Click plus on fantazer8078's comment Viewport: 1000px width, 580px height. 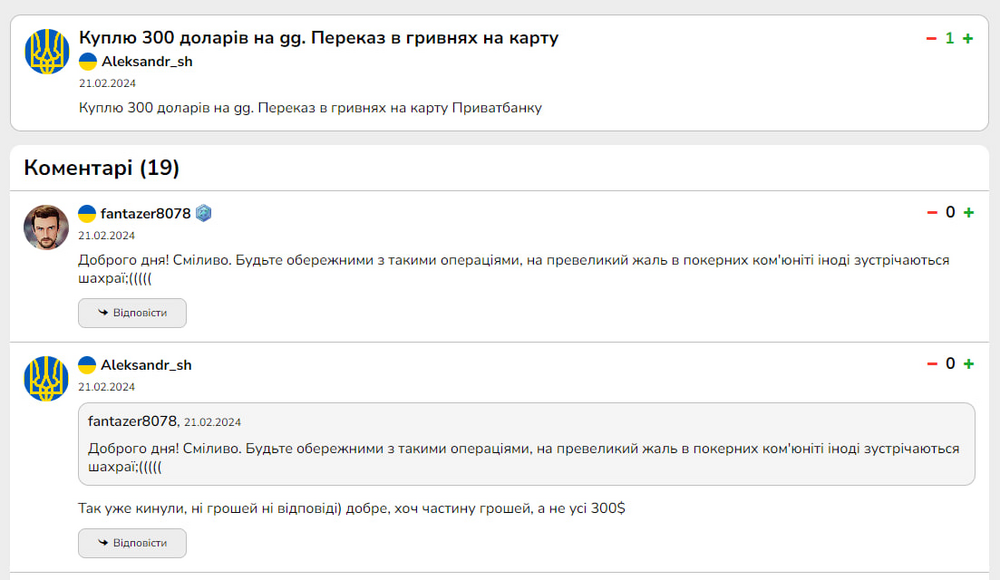(x=968, y=213)
